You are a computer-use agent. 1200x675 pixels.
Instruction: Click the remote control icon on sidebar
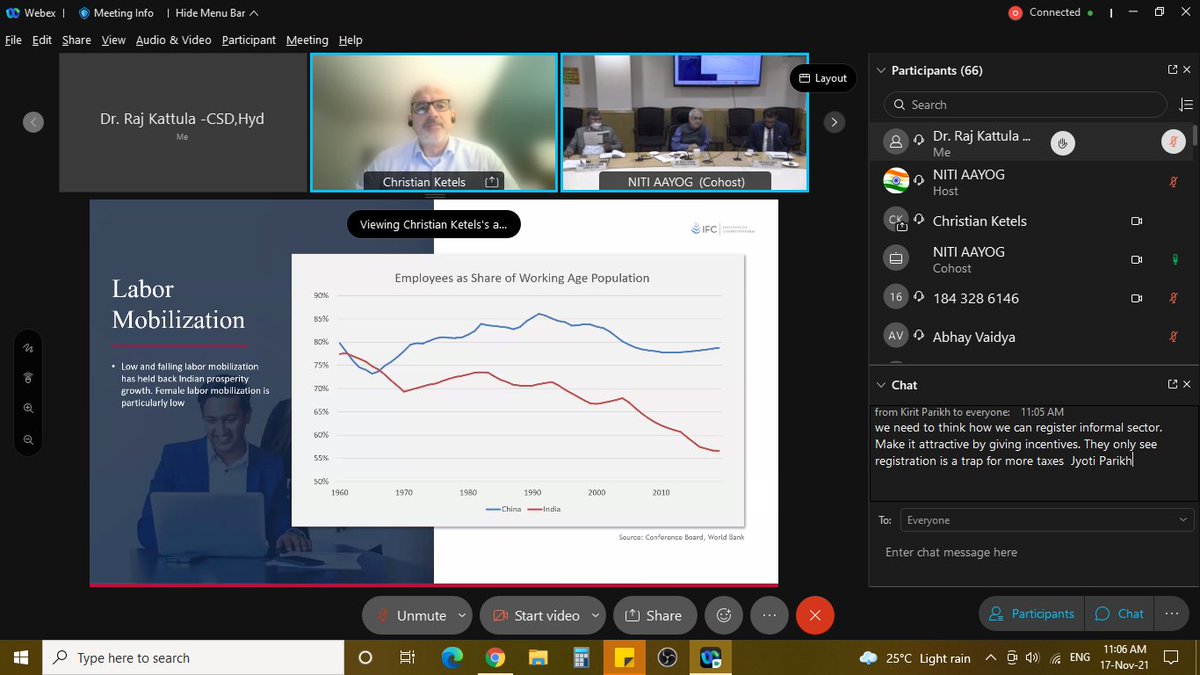[x=28, y=377]
